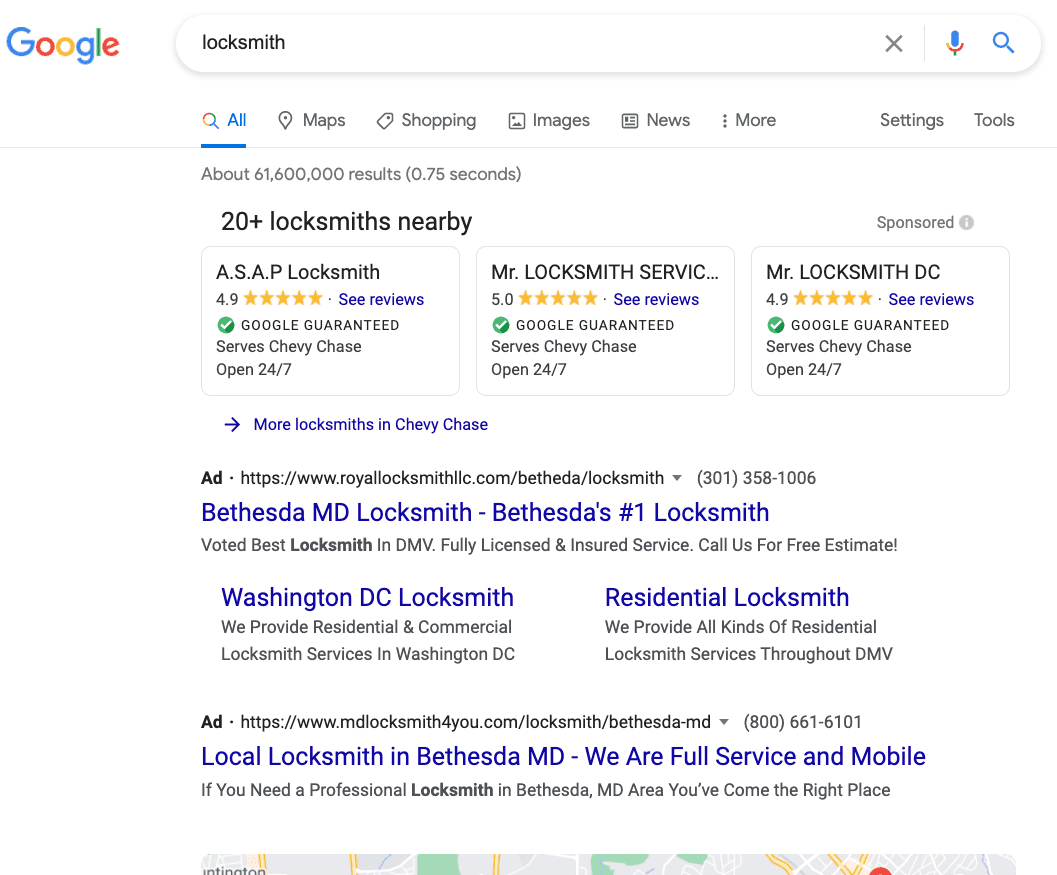
Task: Open search Settings
Action: click(x=911, y=120)
